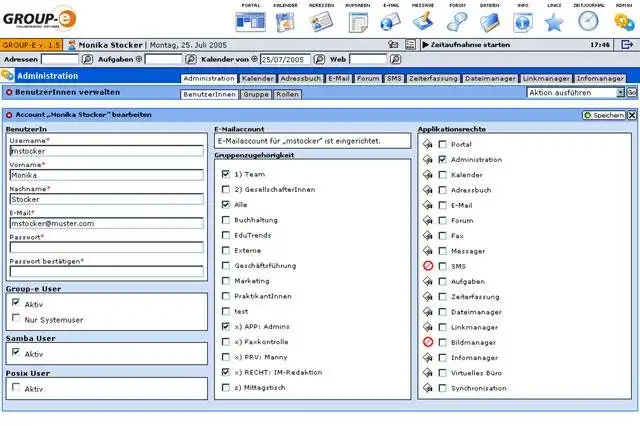The image size is (640, 426).
Task: Toggle the Samba User Aktiv checkbox
Action: (16, 352)
